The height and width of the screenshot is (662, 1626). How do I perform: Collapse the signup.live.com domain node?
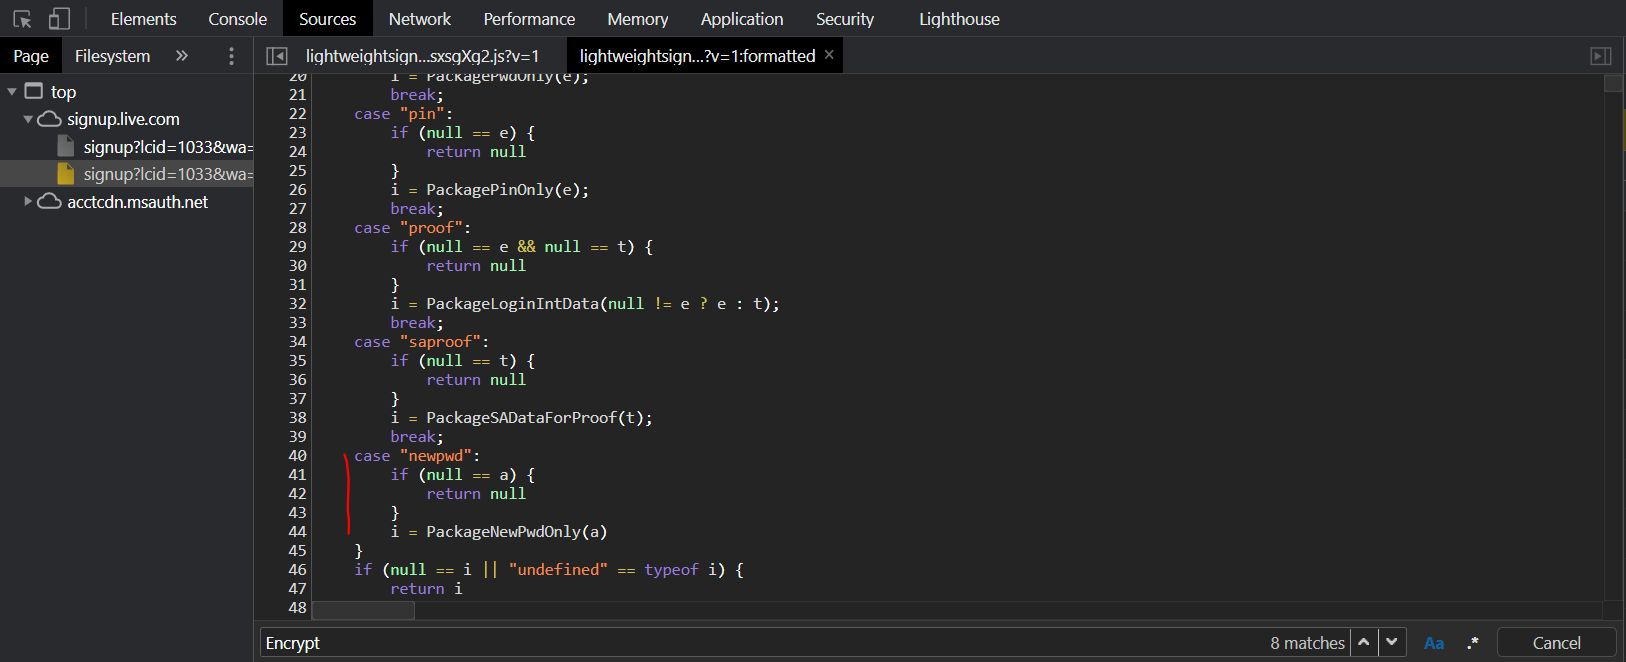coord(28,119)
